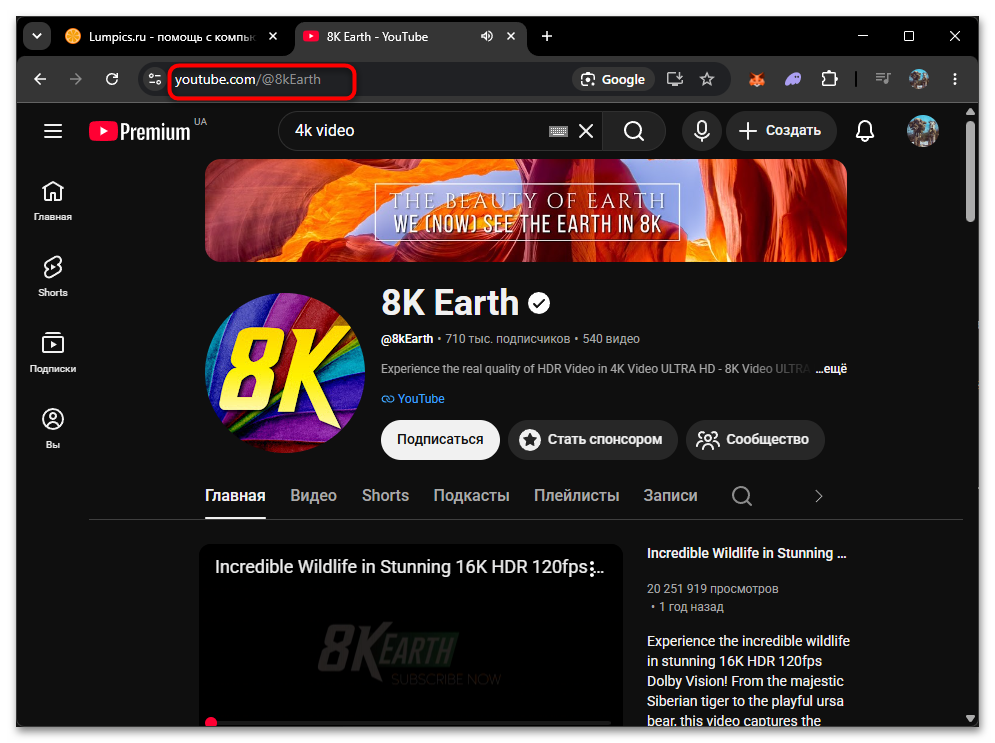Toggle the on-screen keyboard in search
This screenshot has height=743, width=995.
point(558,131)
